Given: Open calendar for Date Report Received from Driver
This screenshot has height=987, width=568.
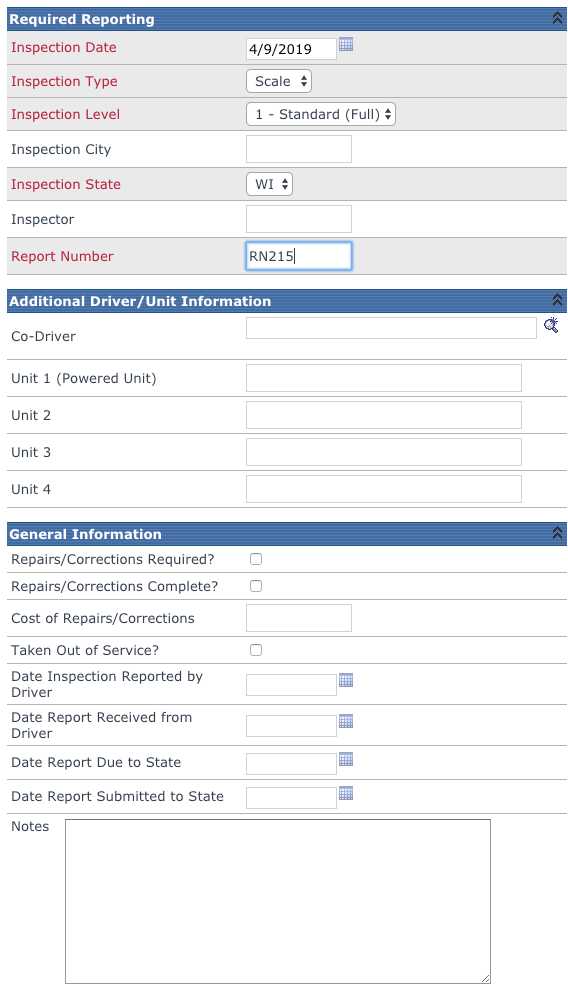Looking at the screenshot, I should point(346,721).
